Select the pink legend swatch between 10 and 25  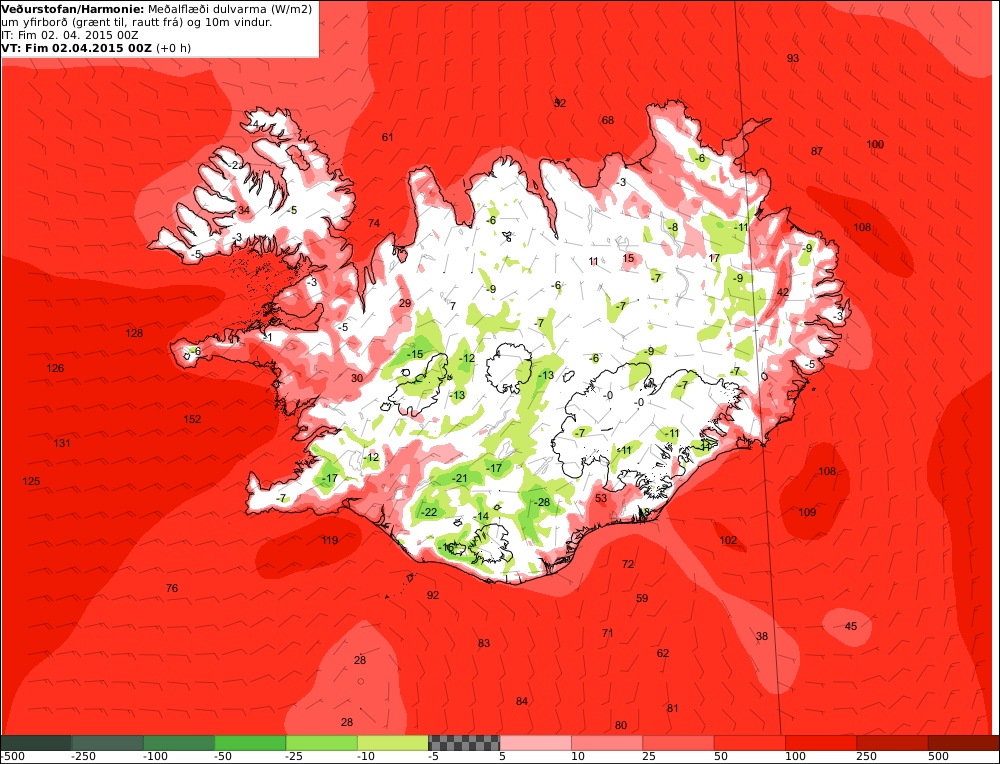pos(607,742)
